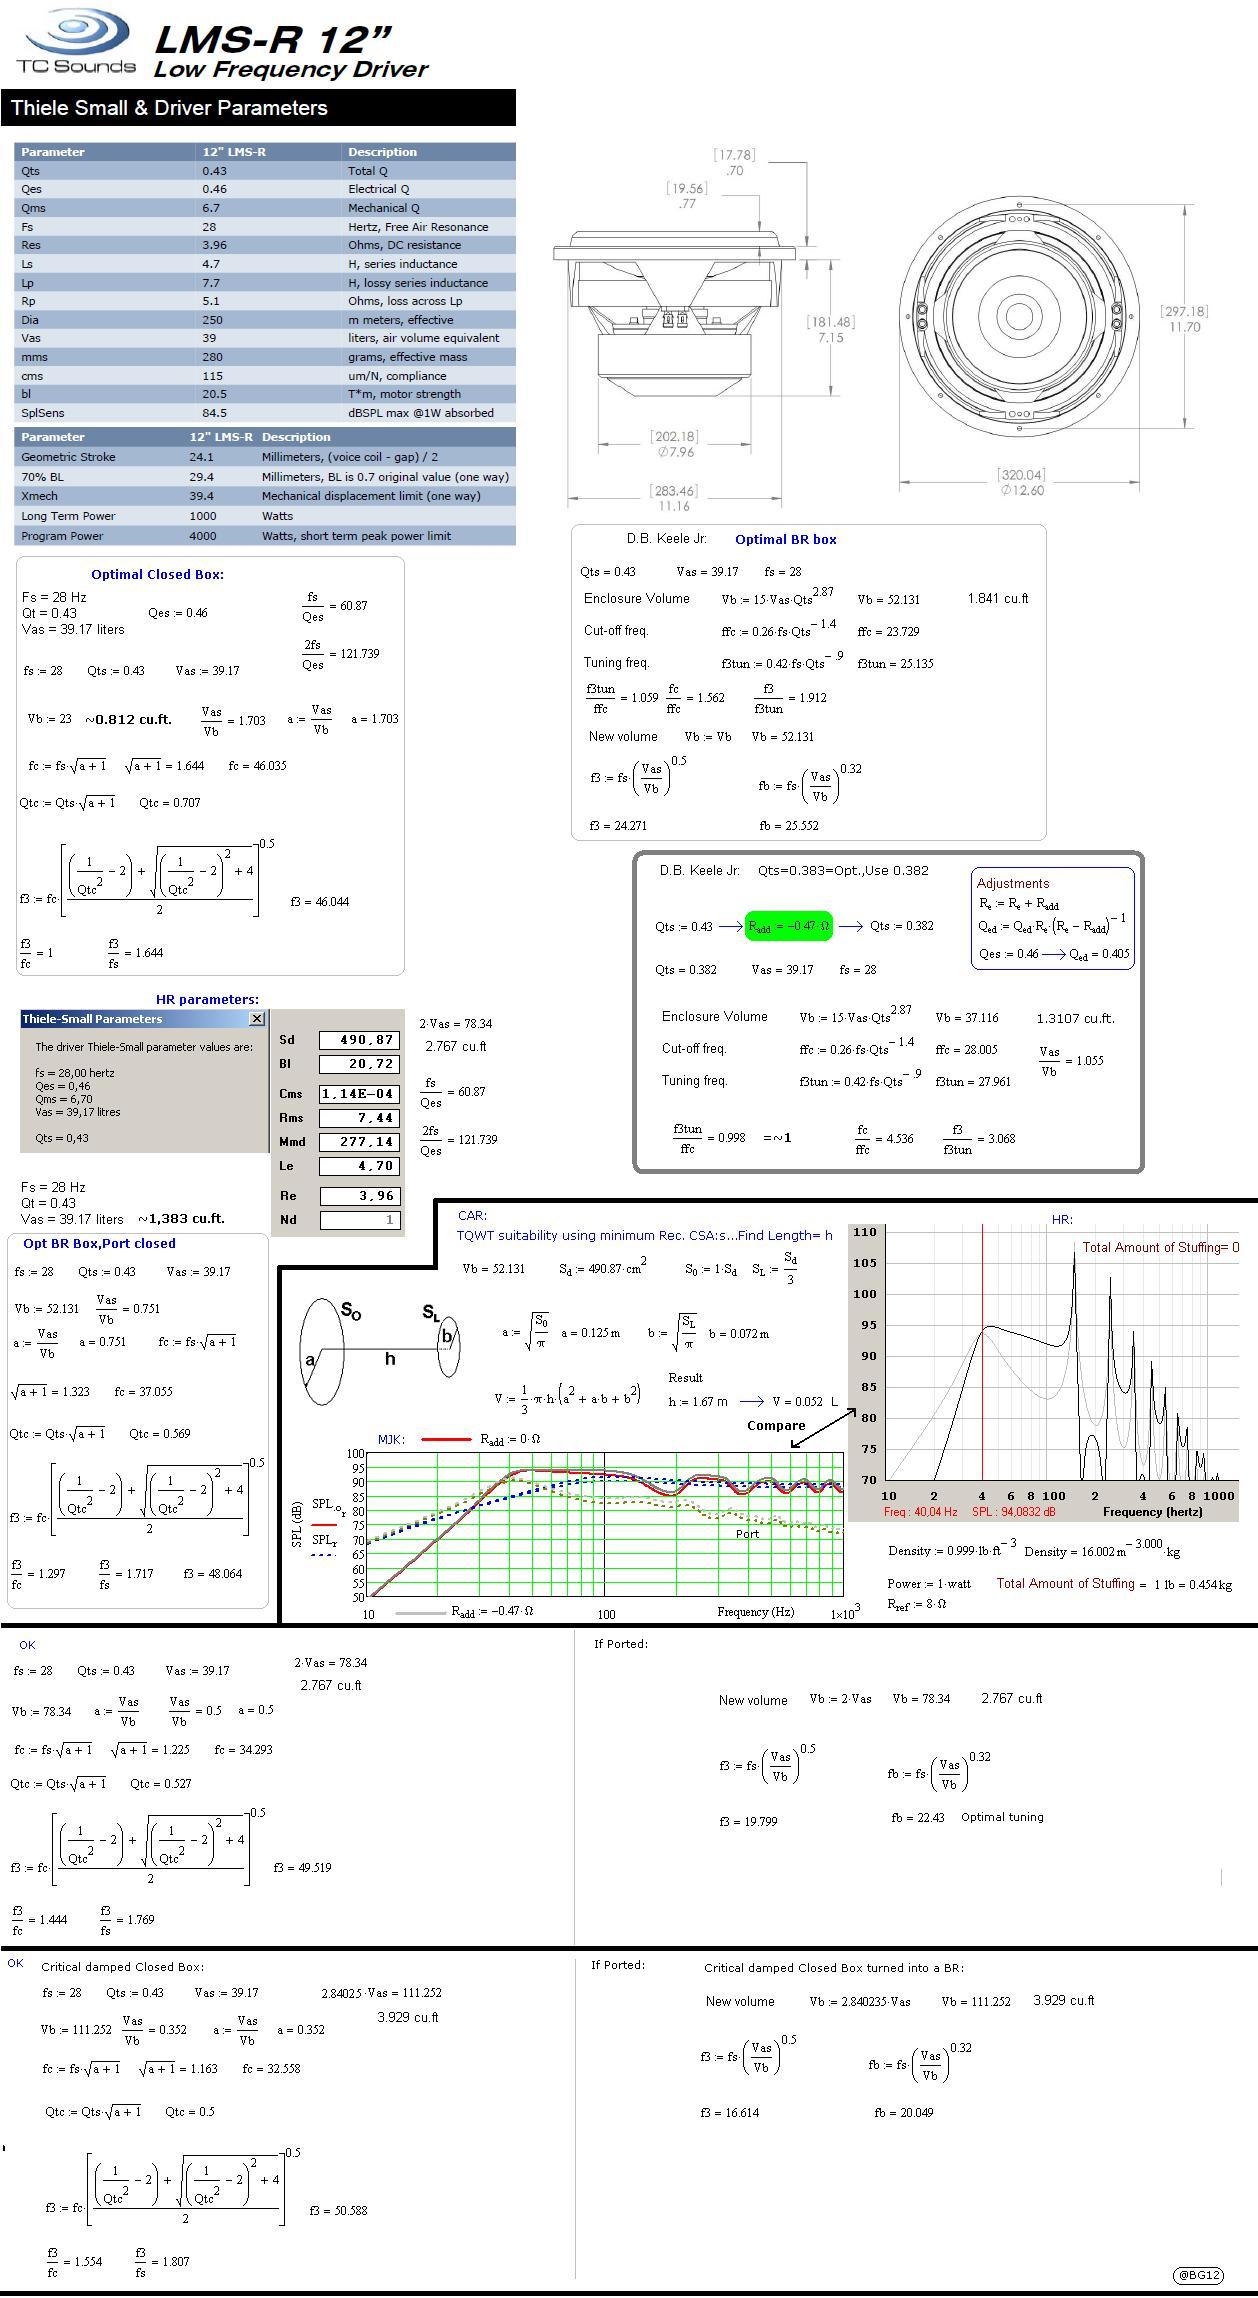Viewport: 1258px width, 2298px height.
Task: Select the Long Term Power value 1000
Action: click(x=203, y=516)
